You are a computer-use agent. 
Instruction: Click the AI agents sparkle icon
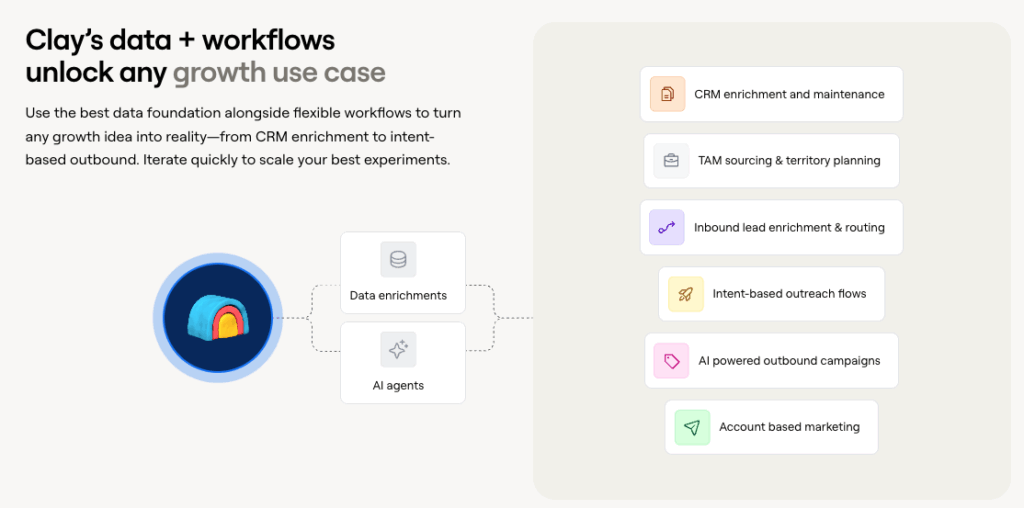coord(398,350)
